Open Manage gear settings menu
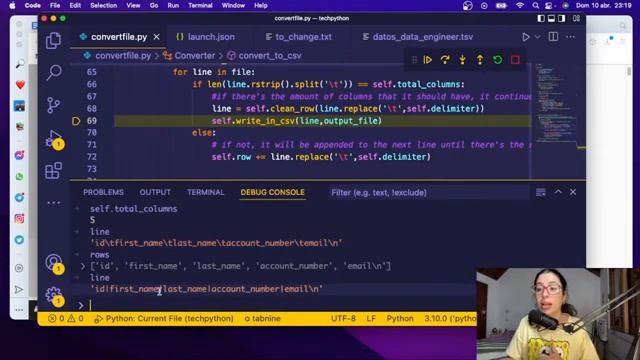The height and width of the screenshot is (360, 640). (x=53, y=295)
